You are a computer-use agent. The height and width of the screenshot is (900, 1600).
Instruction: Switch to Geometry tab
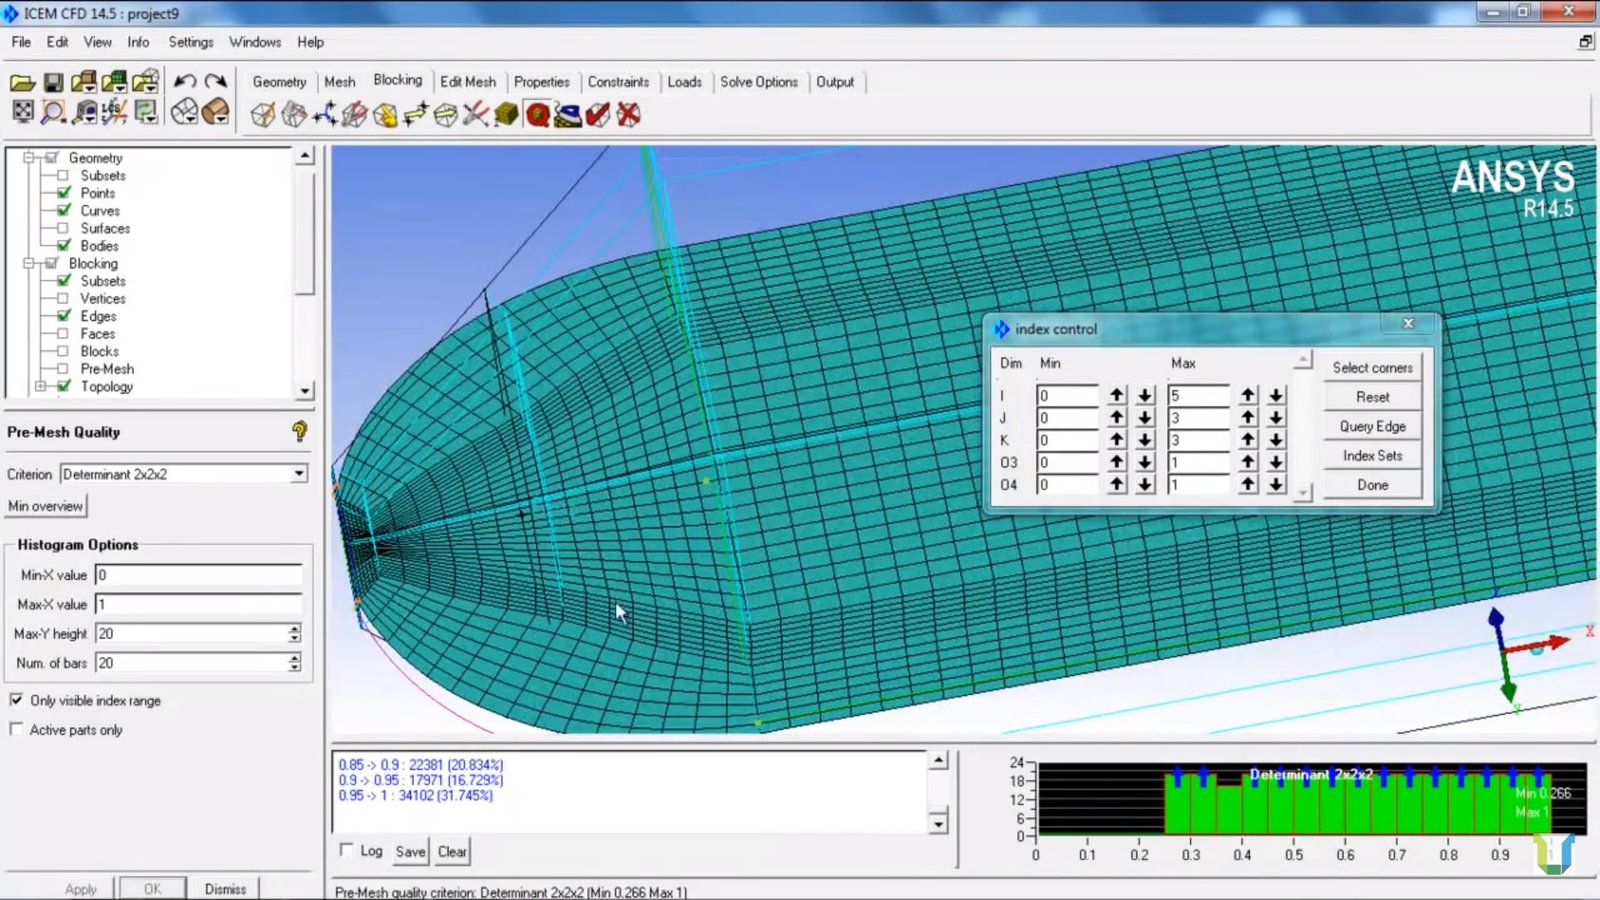tap(279, 82)
